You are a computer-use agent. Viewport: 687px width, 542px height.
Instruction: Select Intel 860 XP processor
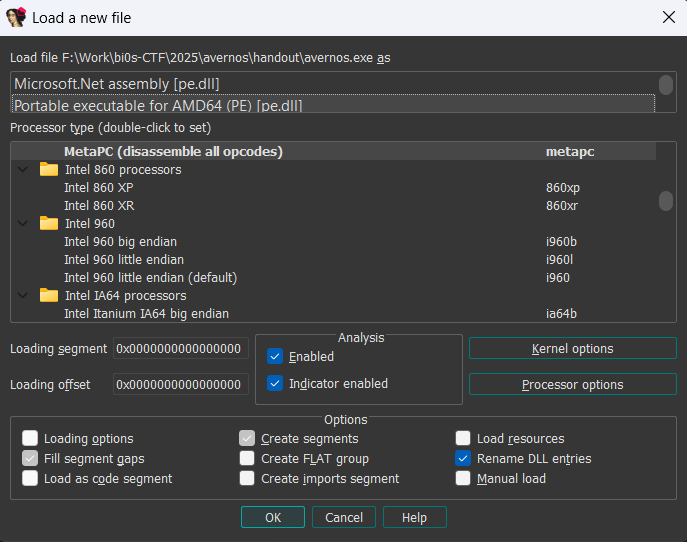[x=333, y=188]
